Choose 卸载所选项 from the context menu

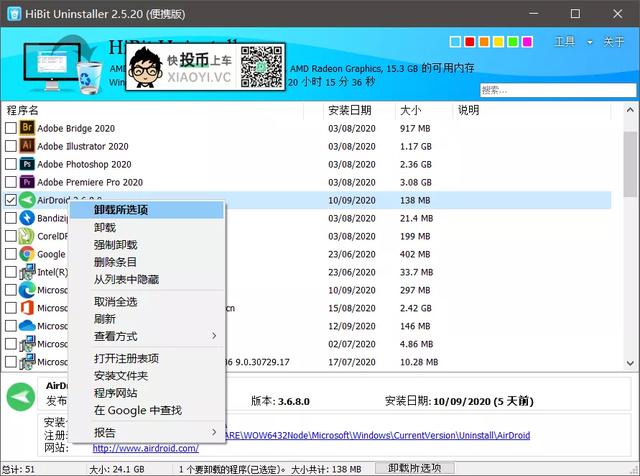coord(147,210)
